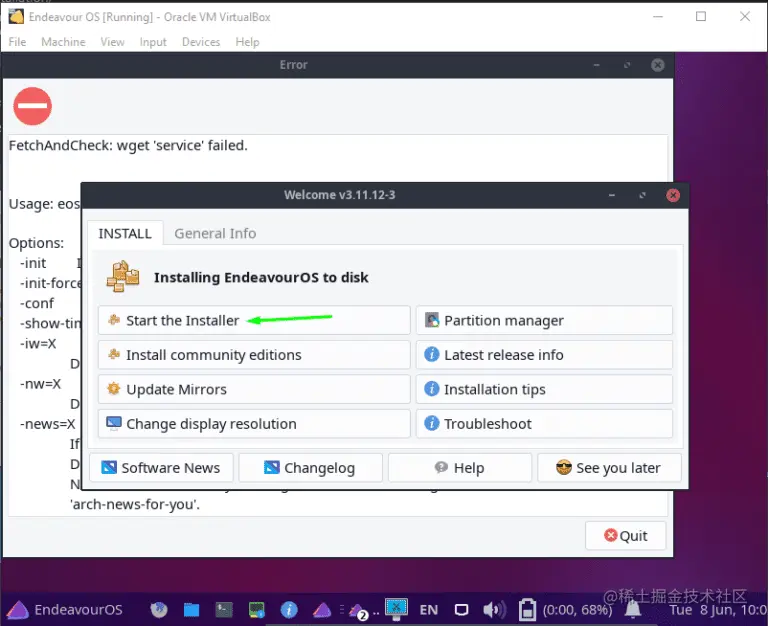This screenshot has height=626, width=768.
Task: Minimize the Welcome window
Action: coord(611,195)
